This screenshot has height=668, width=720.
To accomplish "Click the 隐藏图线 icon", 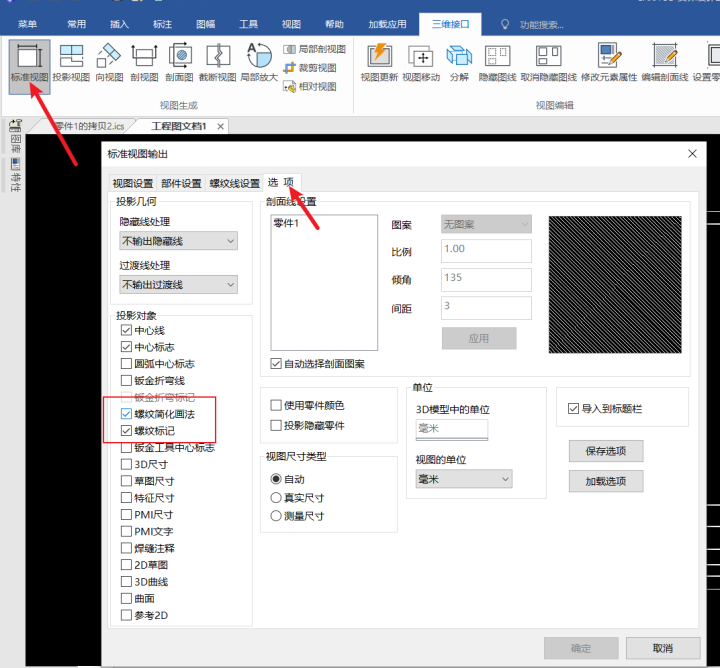I will coord(497,63).
